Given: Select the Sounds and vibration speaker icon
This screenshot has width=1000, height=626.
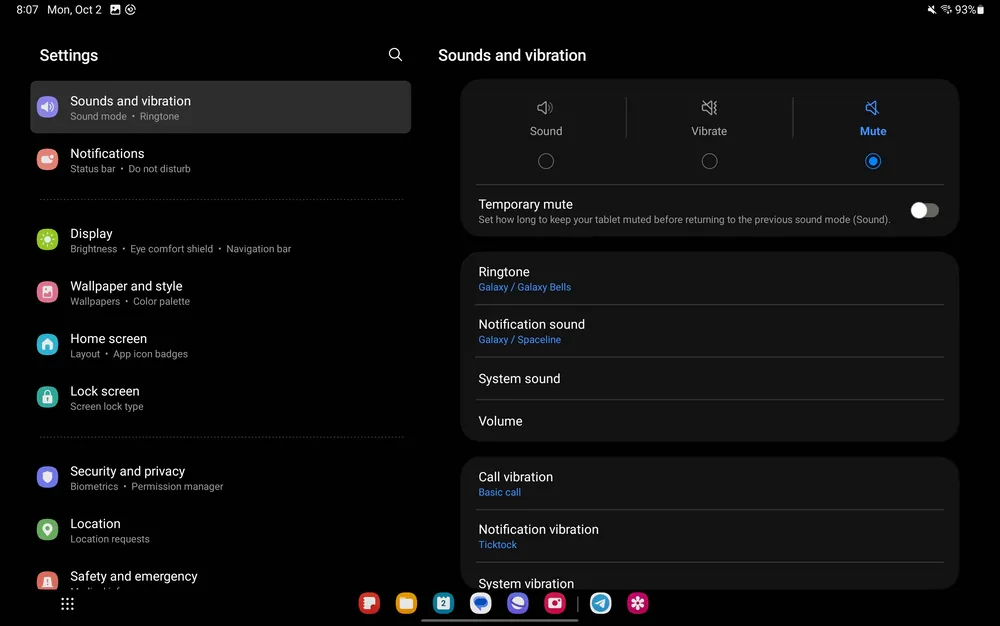Looking at the screenshot, I should [x=48, y=107].
